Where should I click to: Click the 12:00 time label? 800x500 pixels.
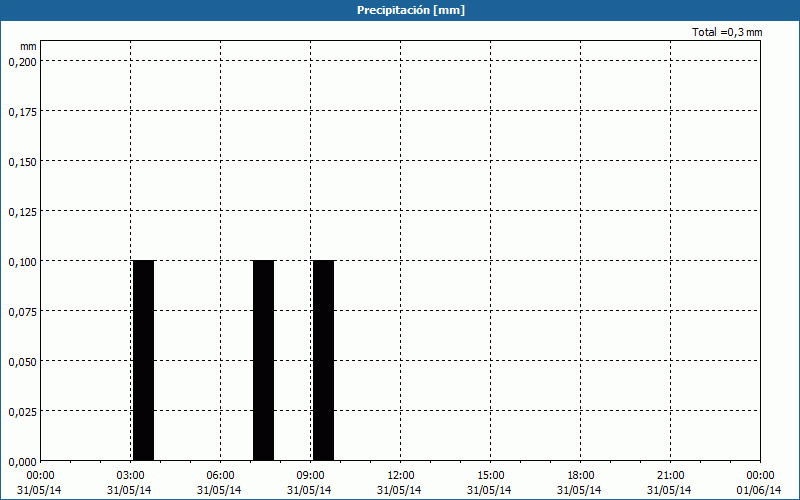click(x=401, y=476)
